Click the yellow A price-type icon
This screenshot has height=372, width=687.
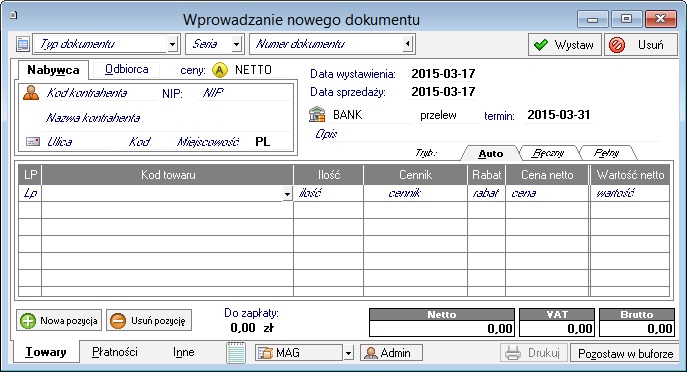220,70
